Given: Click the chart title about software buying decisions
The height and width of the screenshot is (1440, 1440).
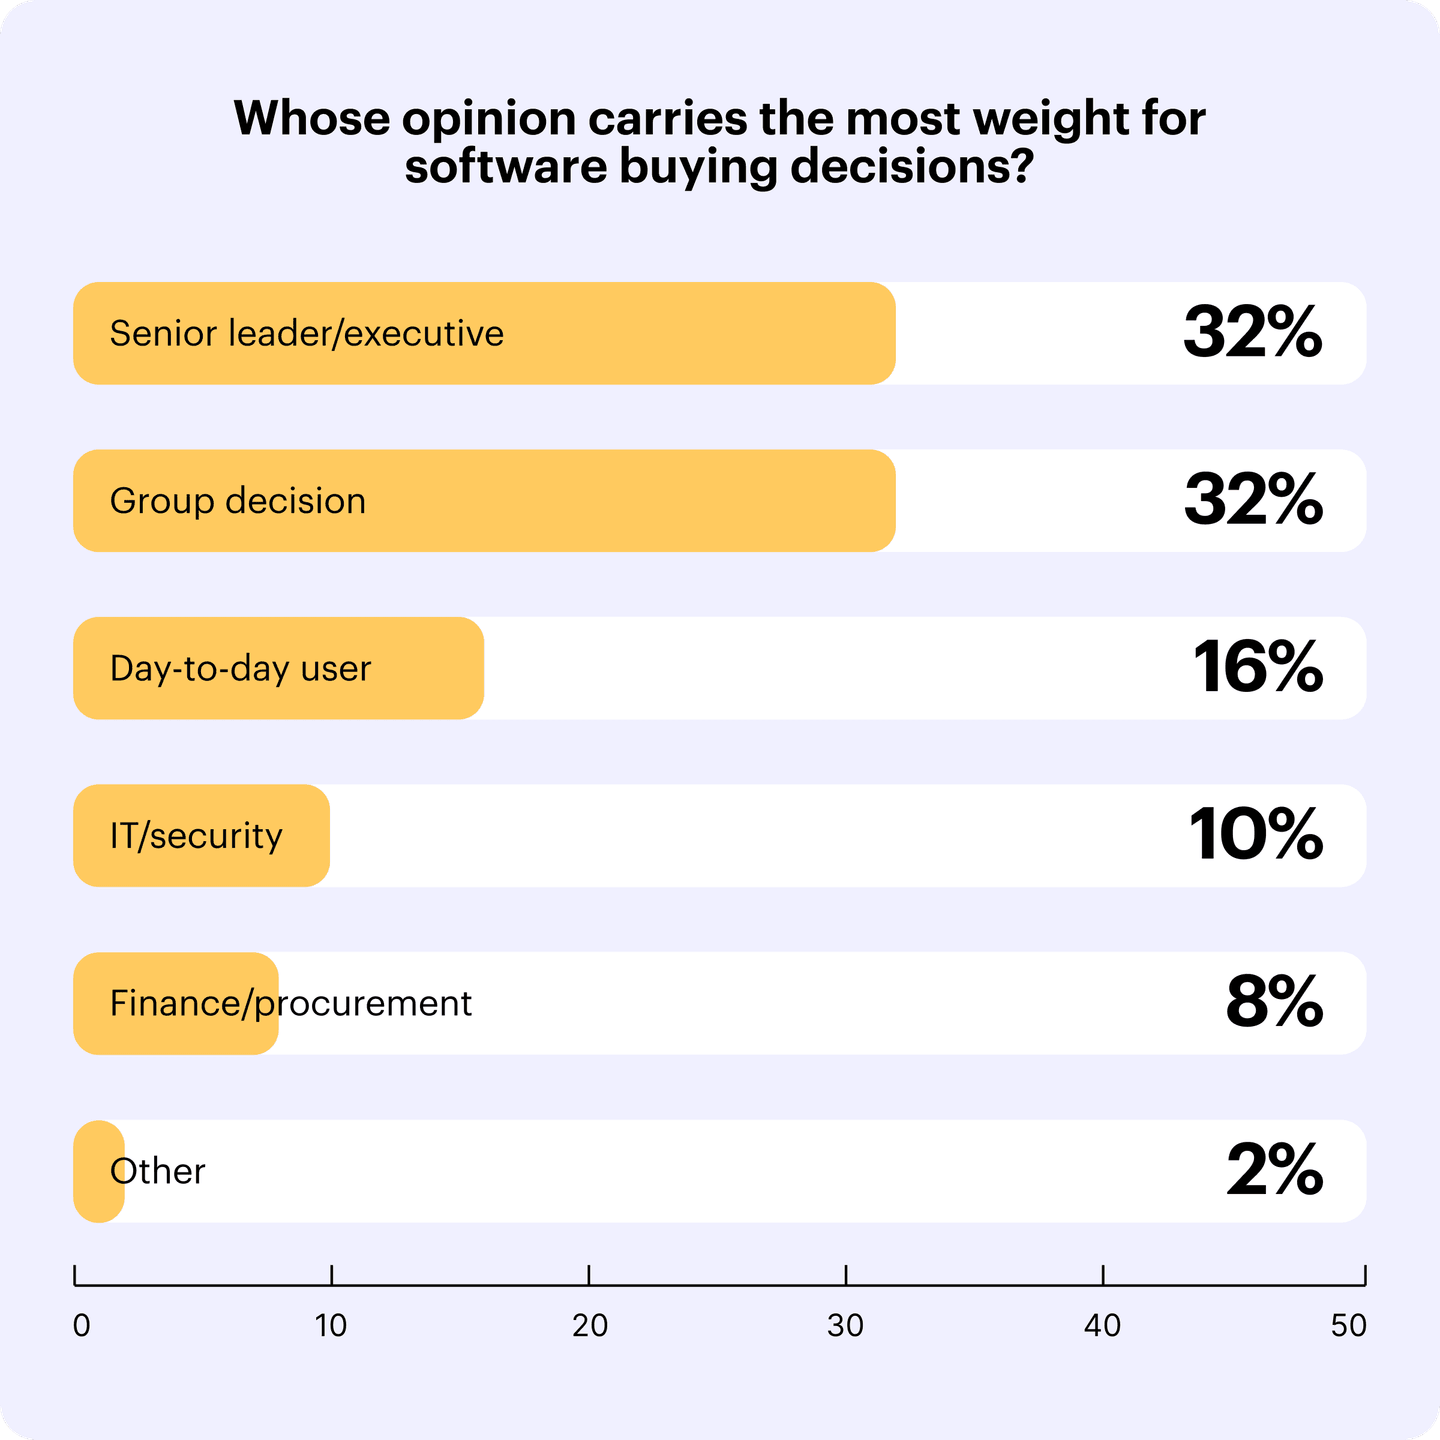Looking at the screenshot, I should click(719, 142).
